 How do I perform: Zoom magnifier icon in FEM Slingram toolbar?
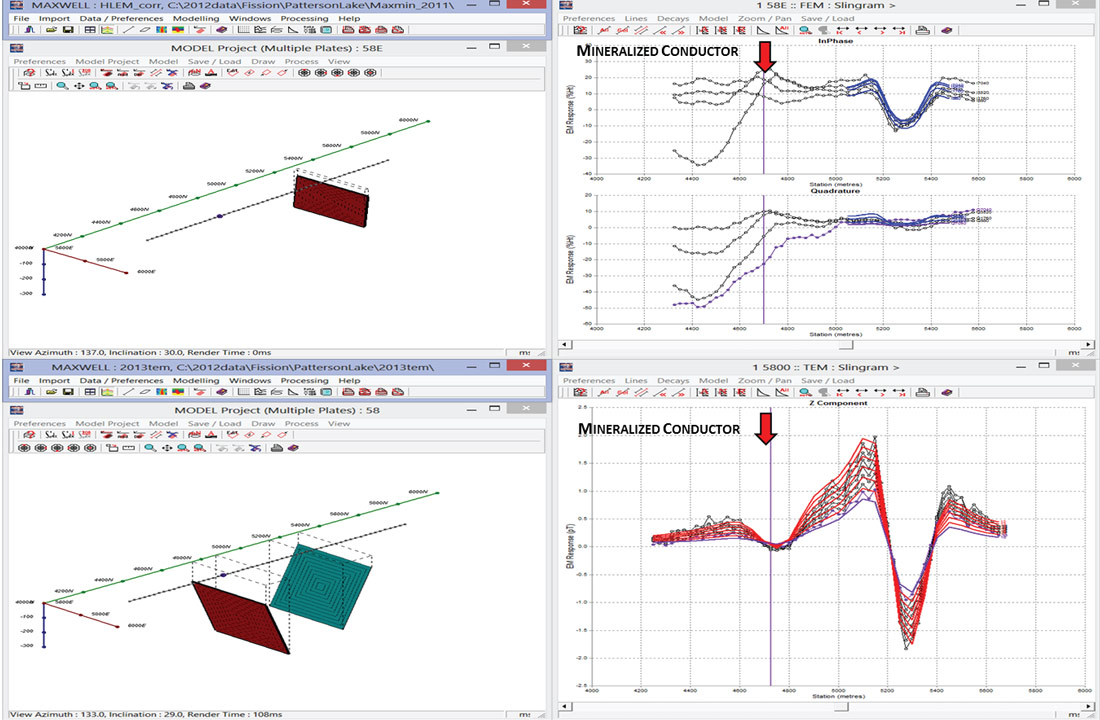(805, 30)
